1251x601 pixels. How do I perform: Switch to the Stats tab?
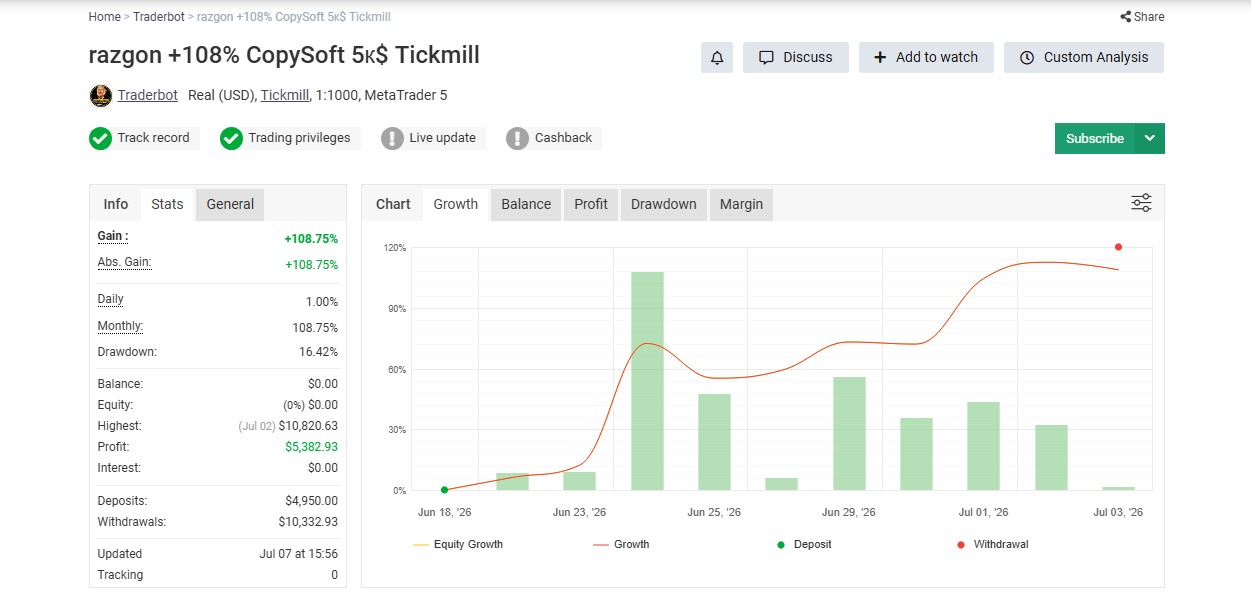pyautogui.click(x=167, y=204)
